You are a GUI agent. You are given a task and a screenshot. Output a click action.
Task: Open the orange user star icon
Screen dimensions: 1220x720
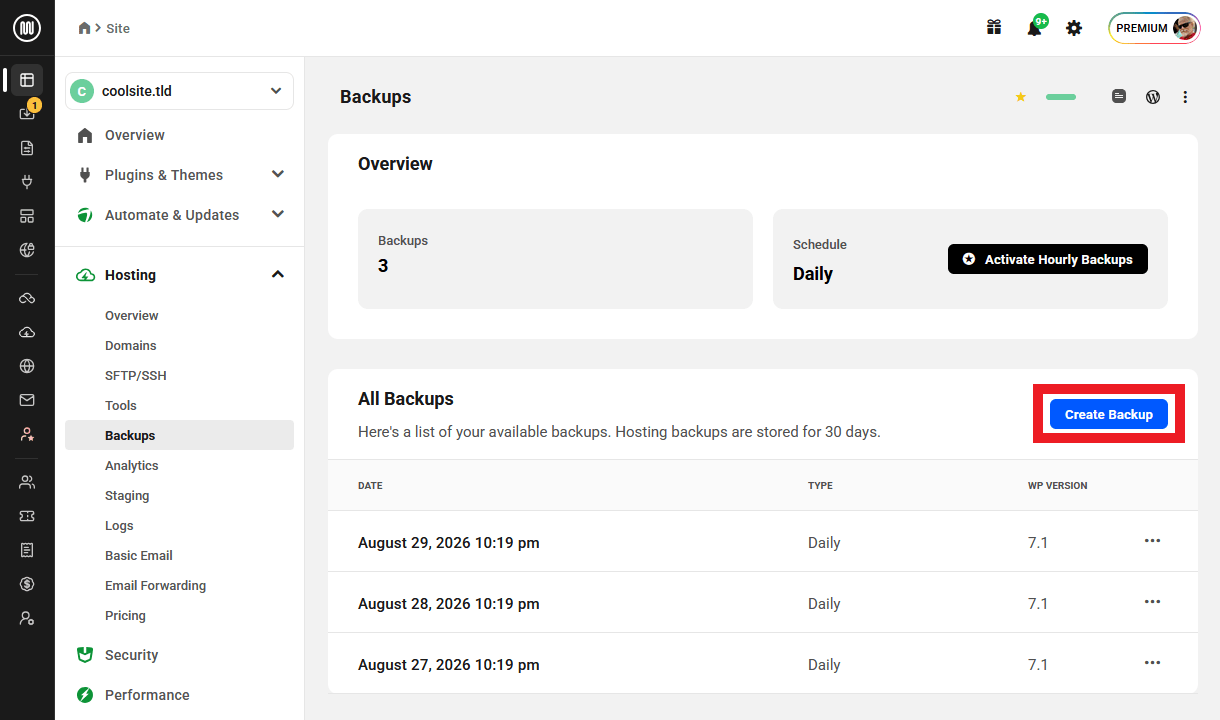click(27, 434)
